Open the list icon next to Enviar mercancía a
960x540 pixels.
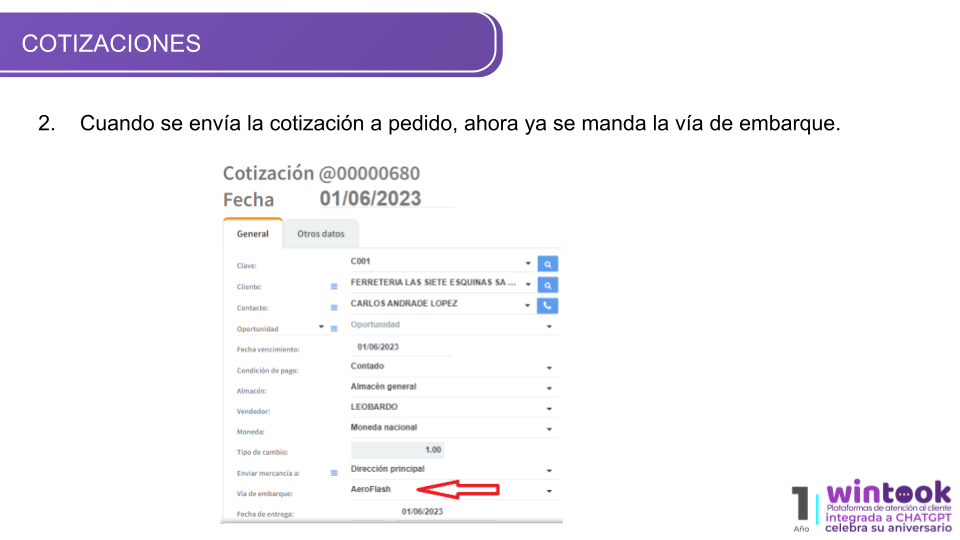[x=334, y=473]
